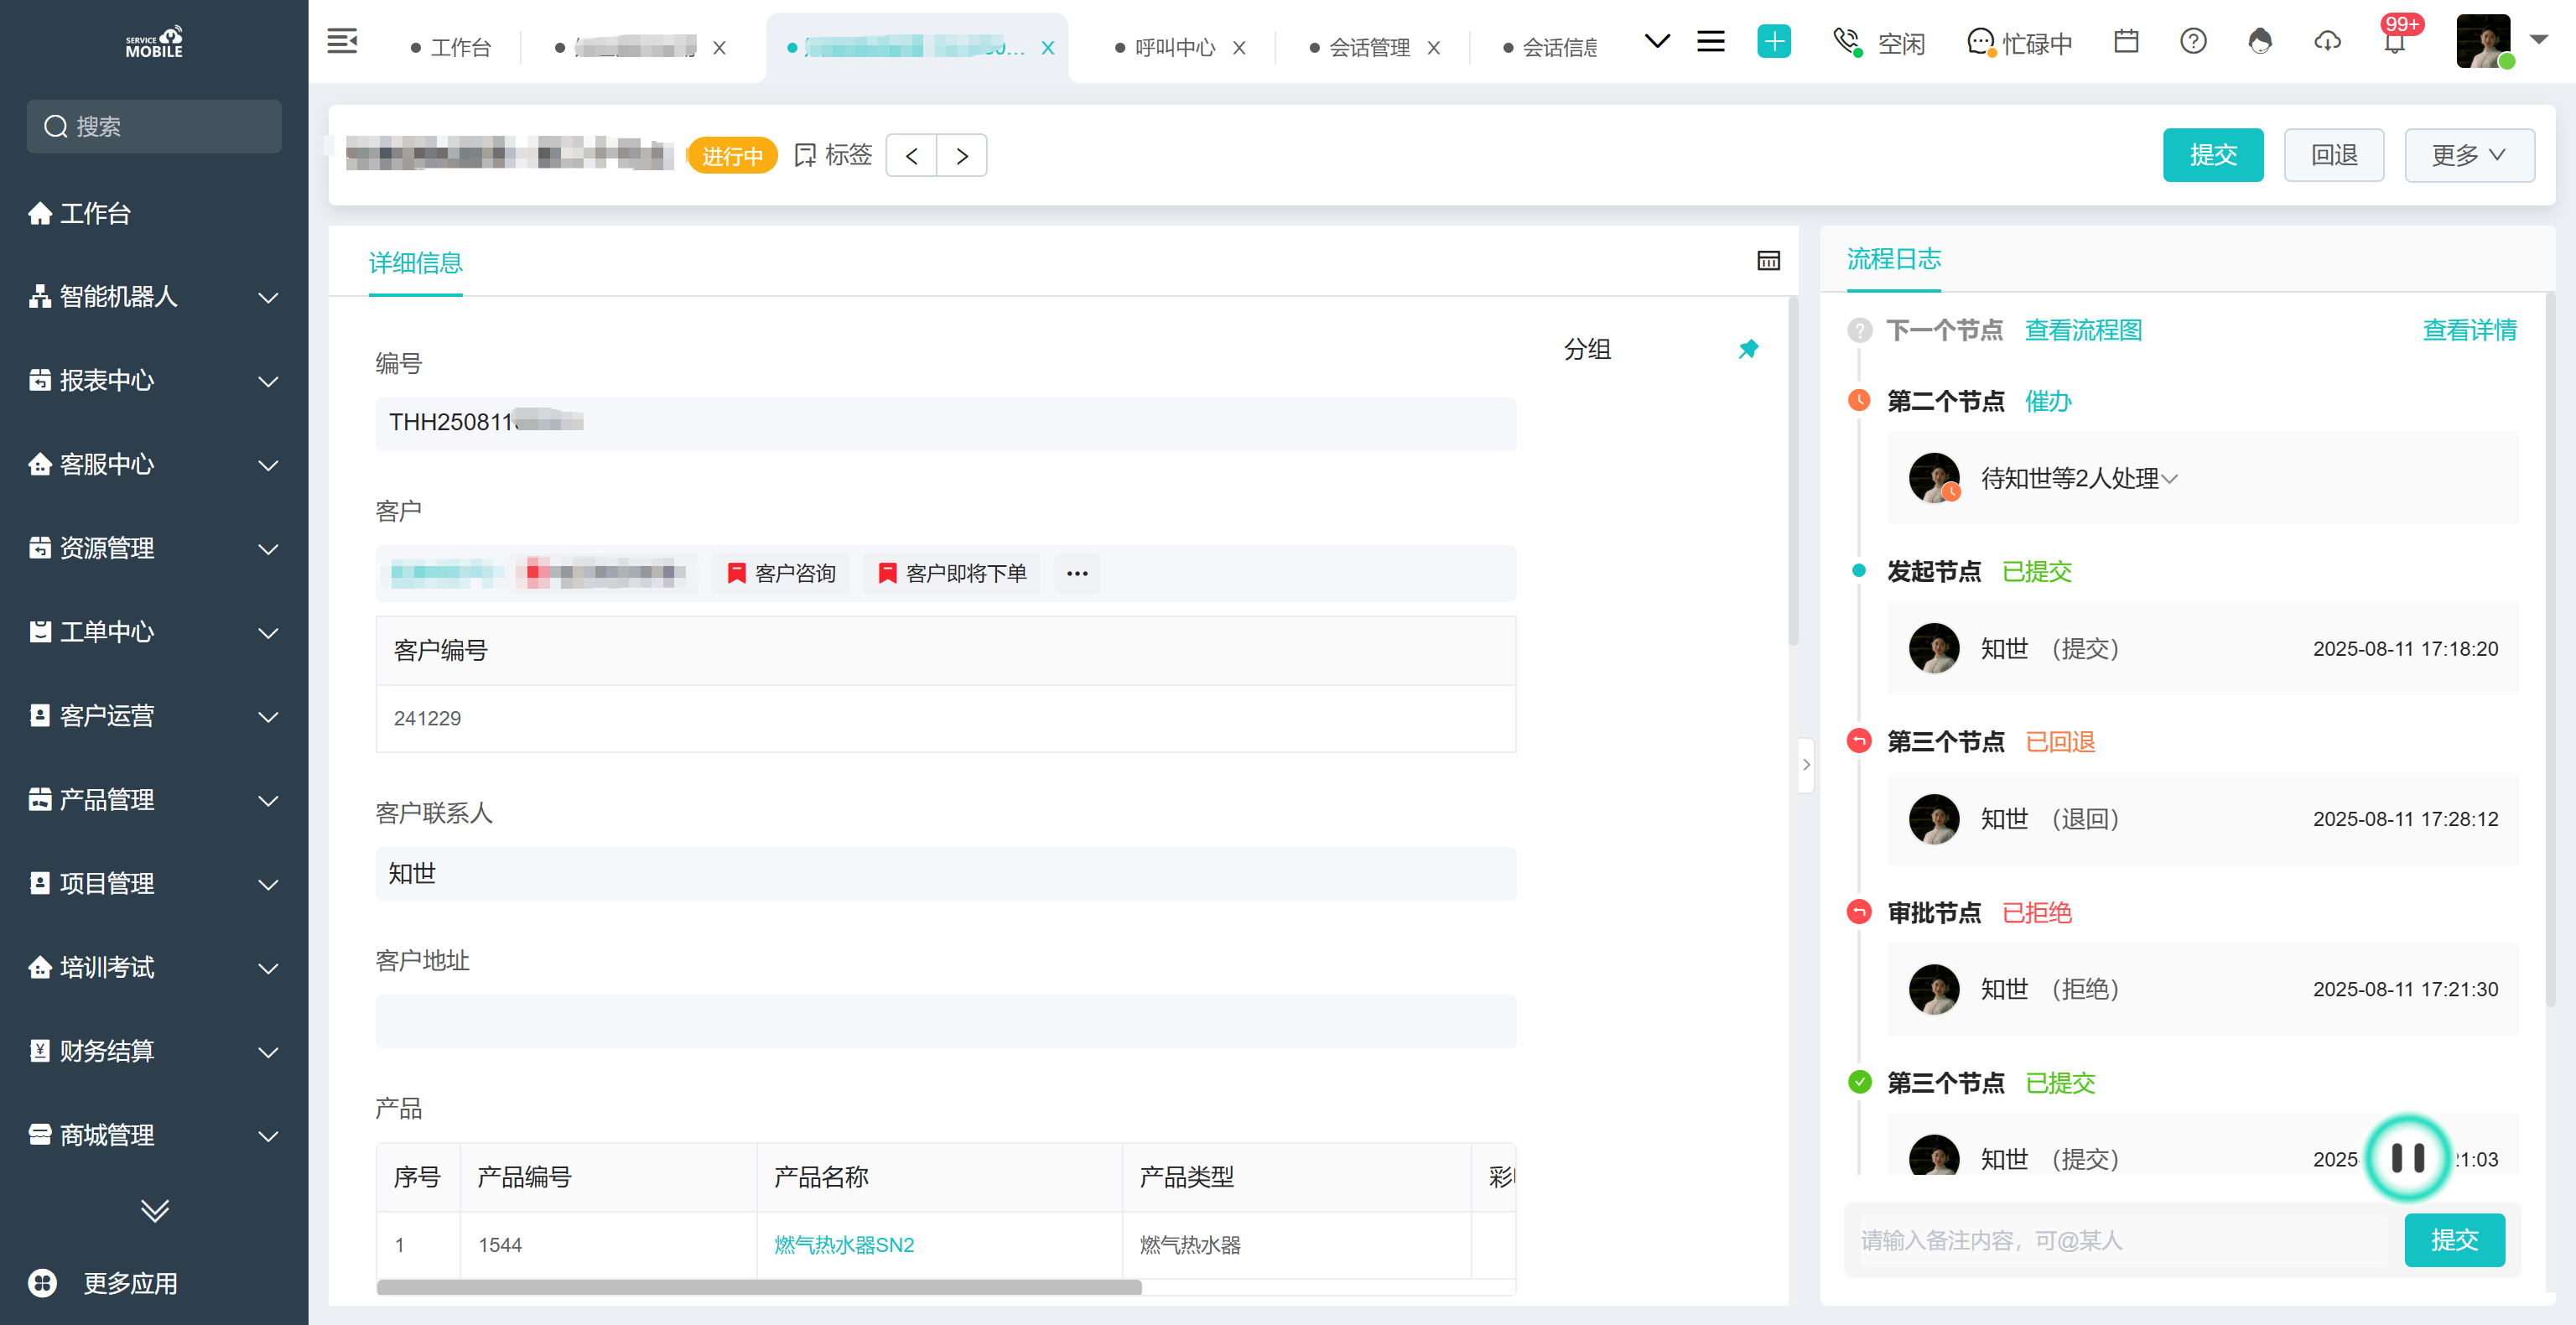Click the cloud download icon
The height and width of the screenshot is (1325, 2576).
click(2327, 42)
